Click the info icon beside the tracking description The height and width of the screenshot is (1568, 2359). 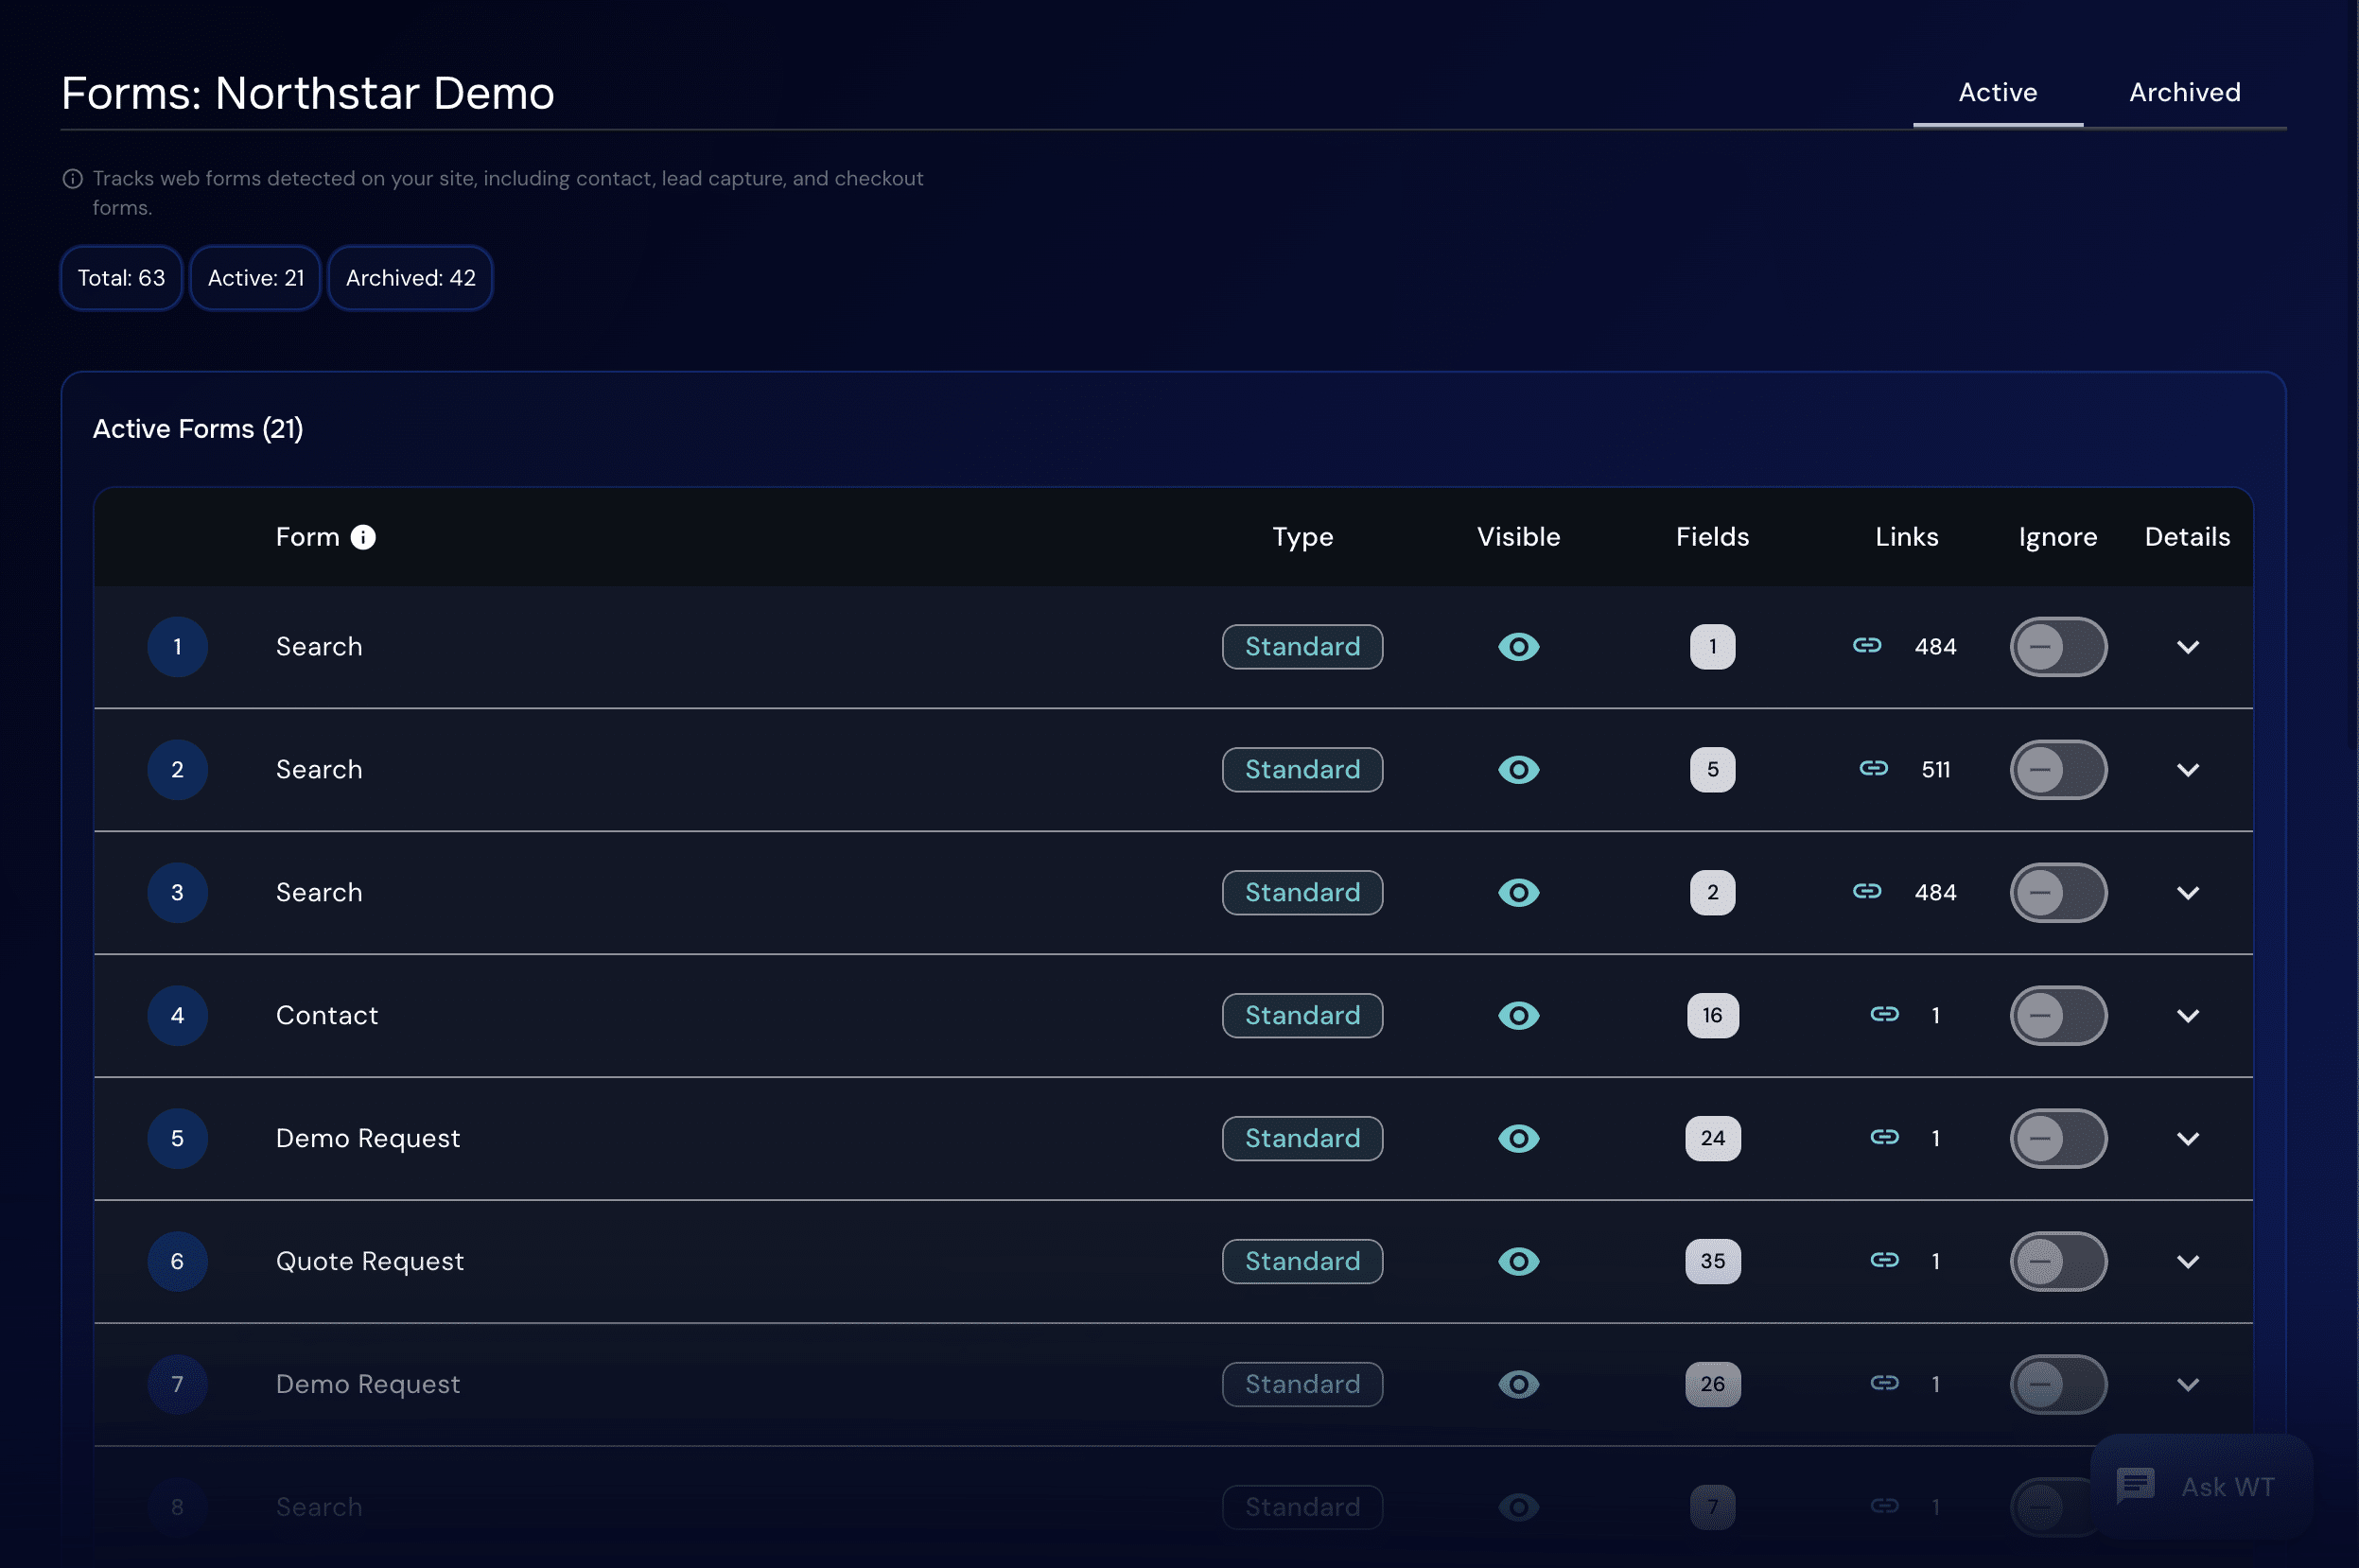[x=73, y=179]
